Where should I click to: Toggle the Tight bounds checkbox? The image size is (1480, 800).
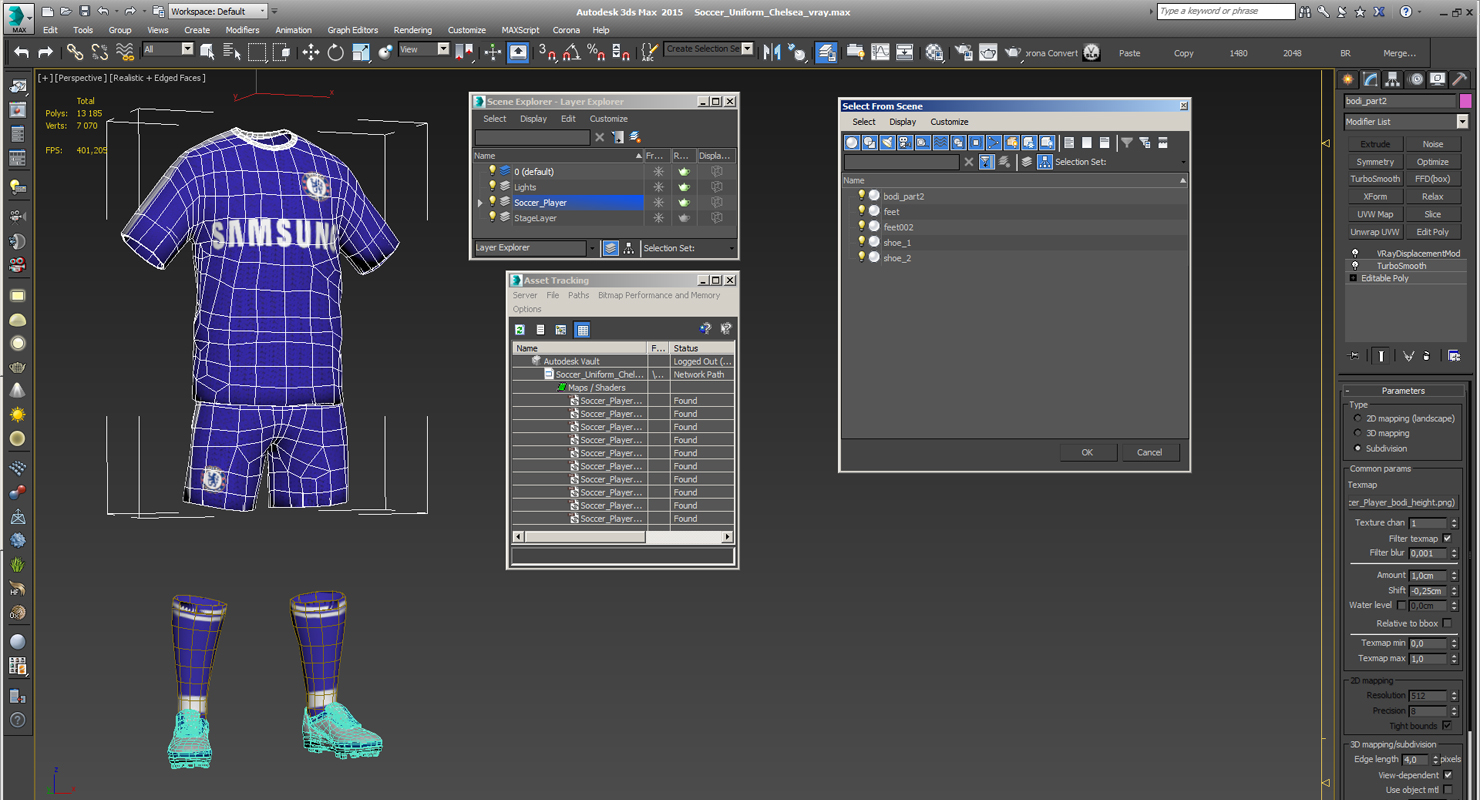coord(1447,726)
